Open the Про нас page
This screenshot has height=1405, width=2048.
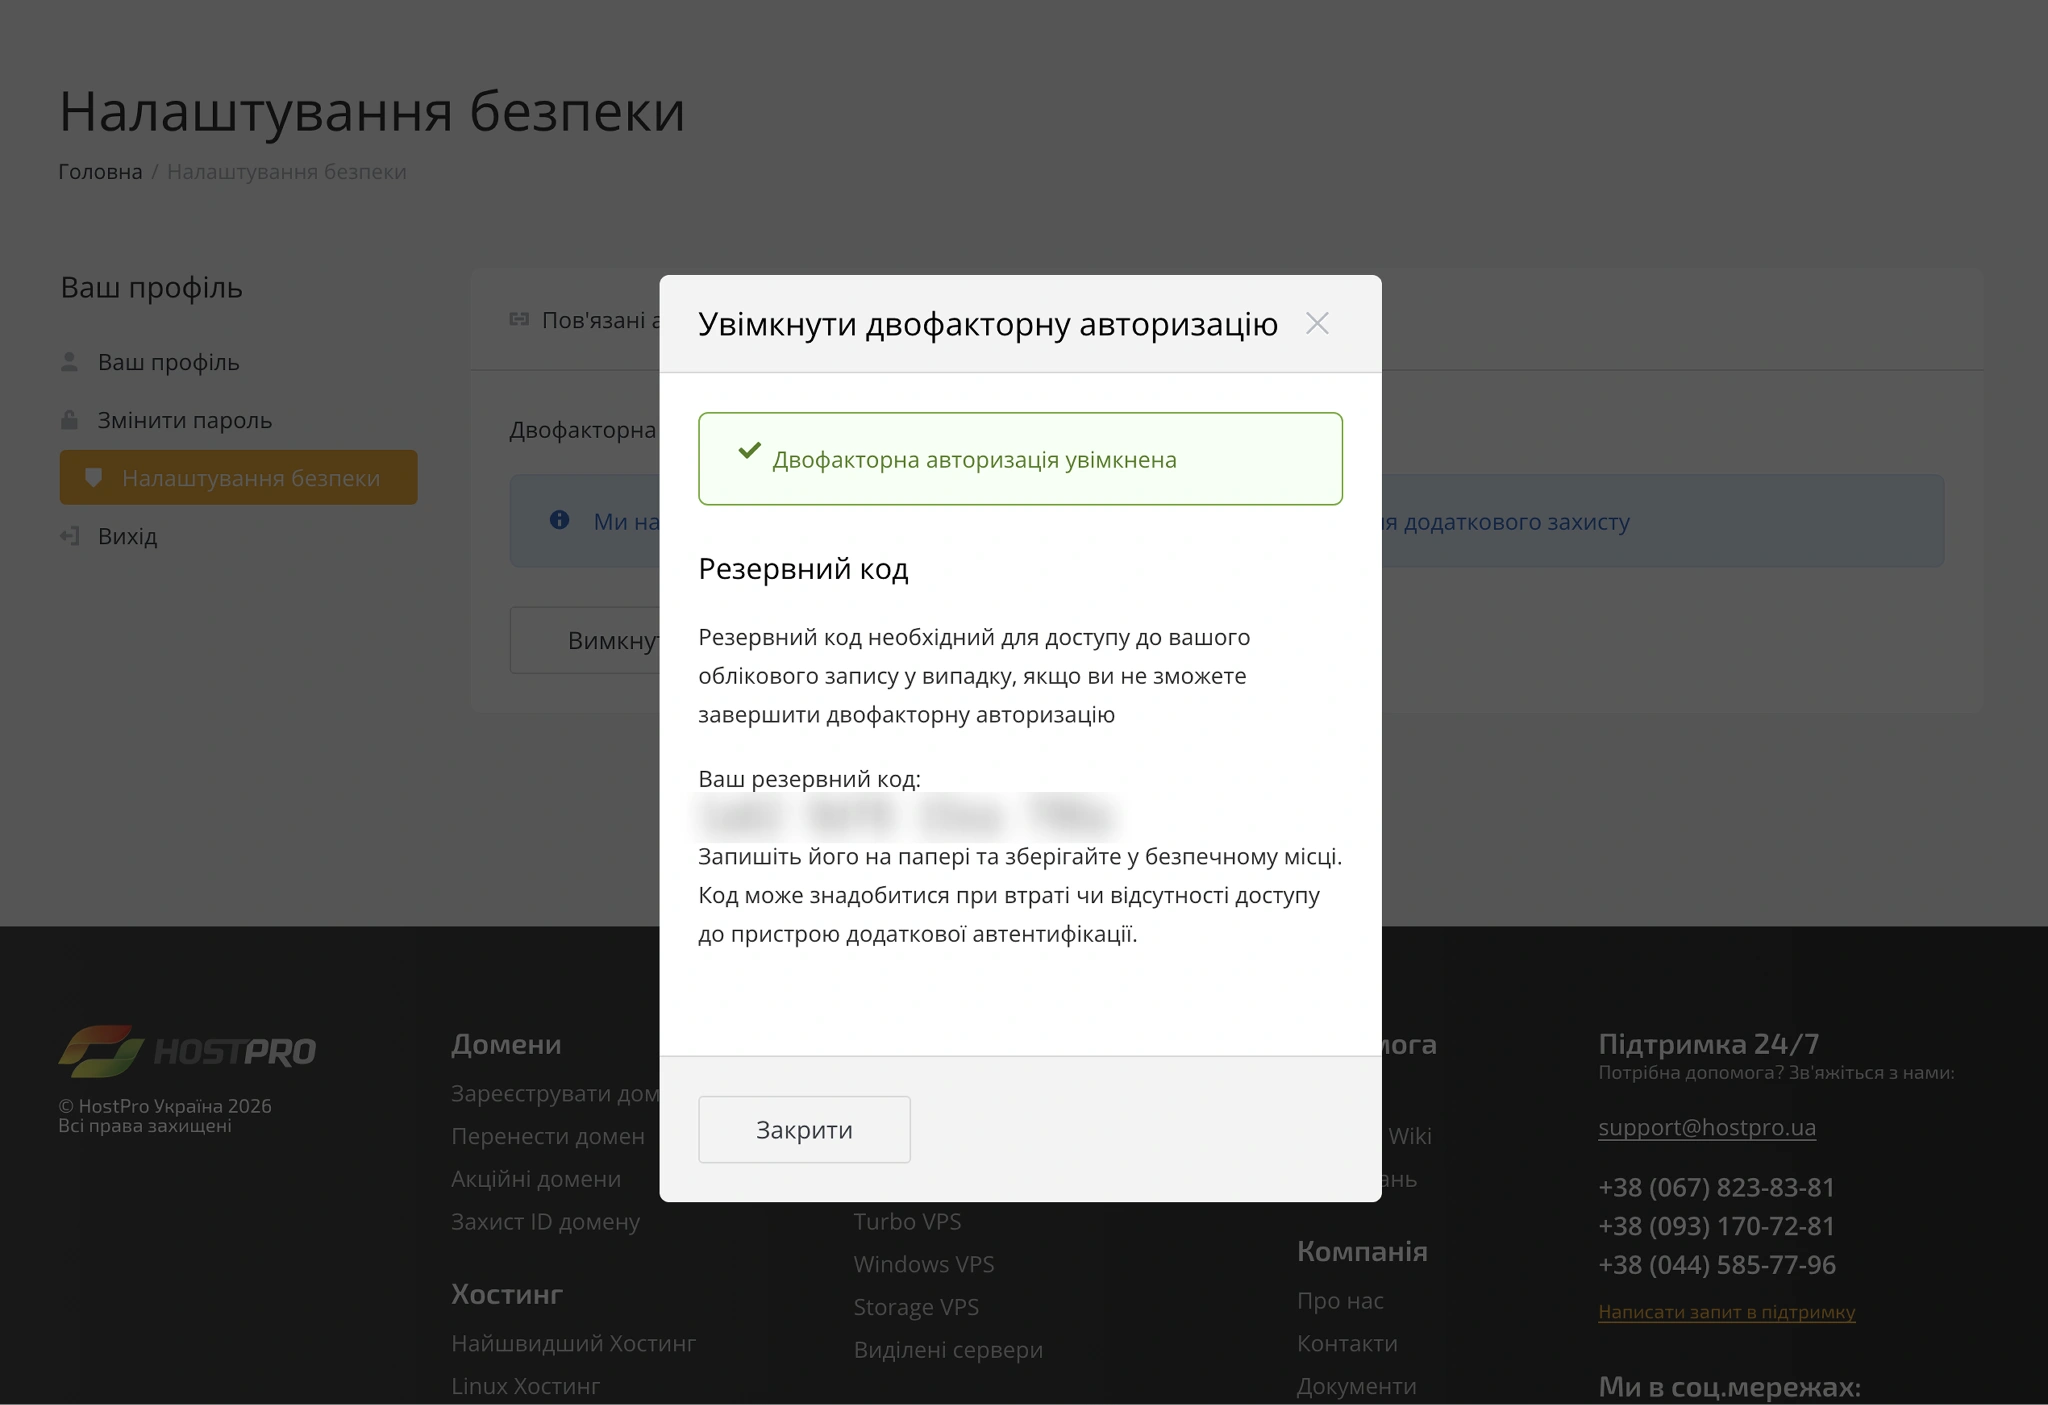click(x=1340, y=1301)
